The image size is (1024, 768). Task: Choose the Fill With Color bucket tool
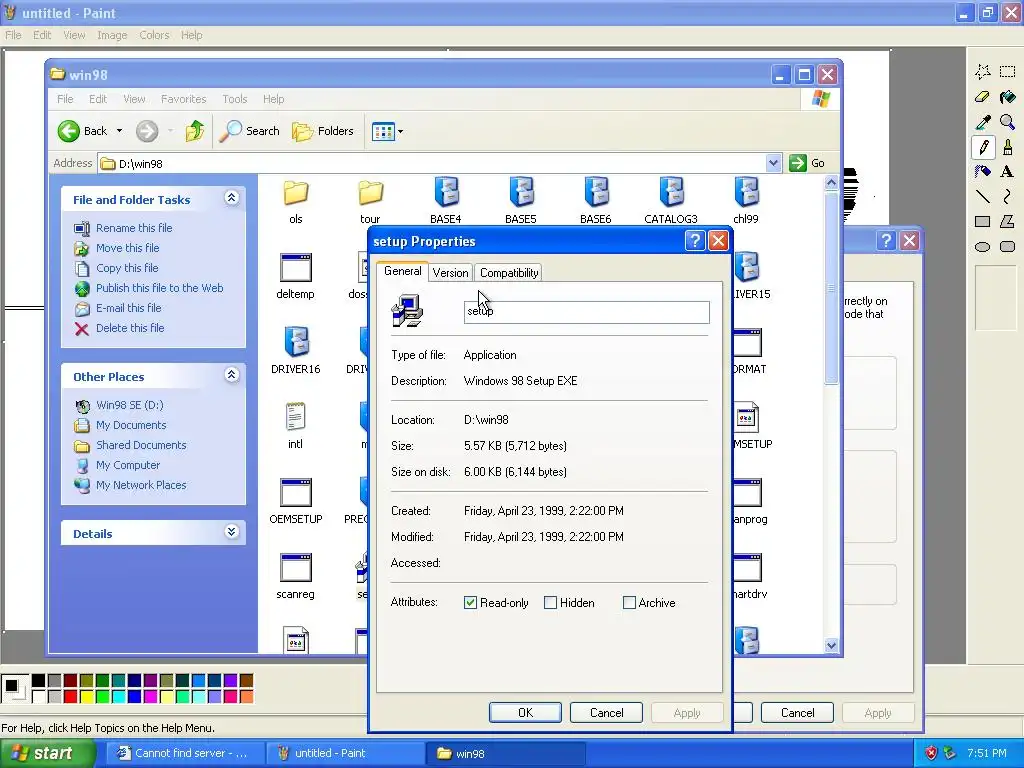(1007, 97)
